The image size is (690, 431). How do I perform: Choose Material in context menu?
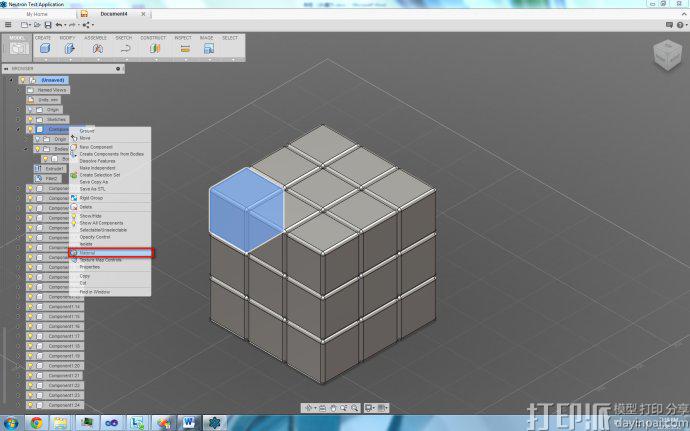(110, 253)
